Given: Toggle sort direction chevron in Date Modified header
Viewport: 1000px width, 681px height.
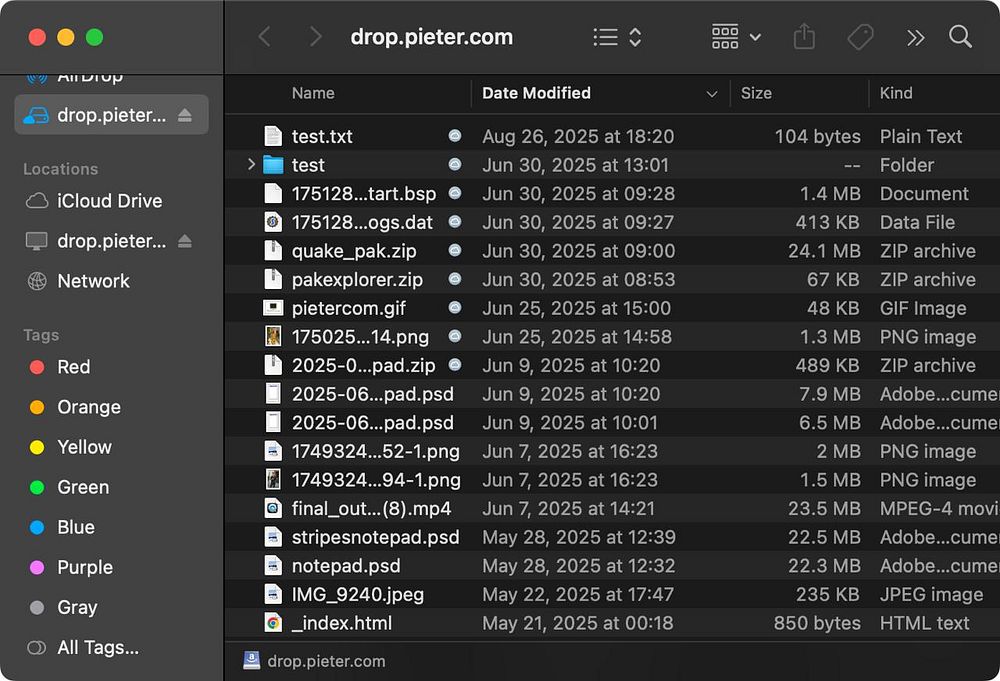Looking at the screenshot, I should tap(712, 94).
